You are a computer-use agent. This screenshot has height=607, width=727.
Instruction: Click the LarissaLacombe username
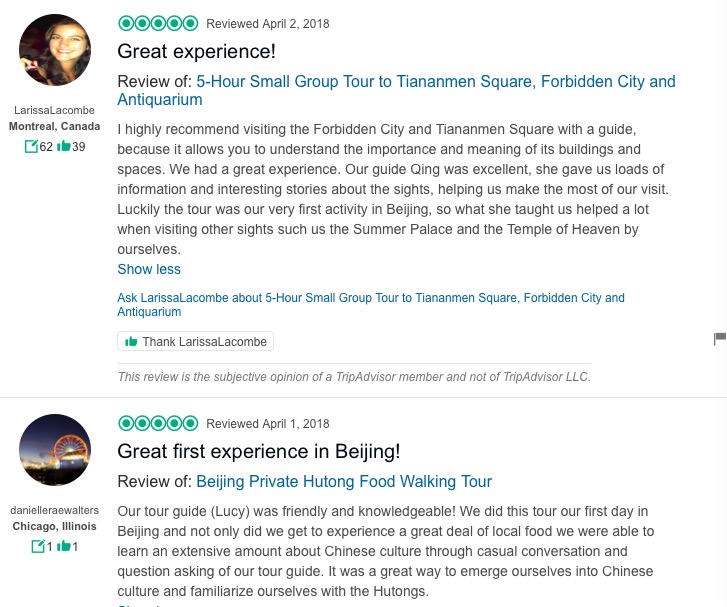[x=55, y=111]
